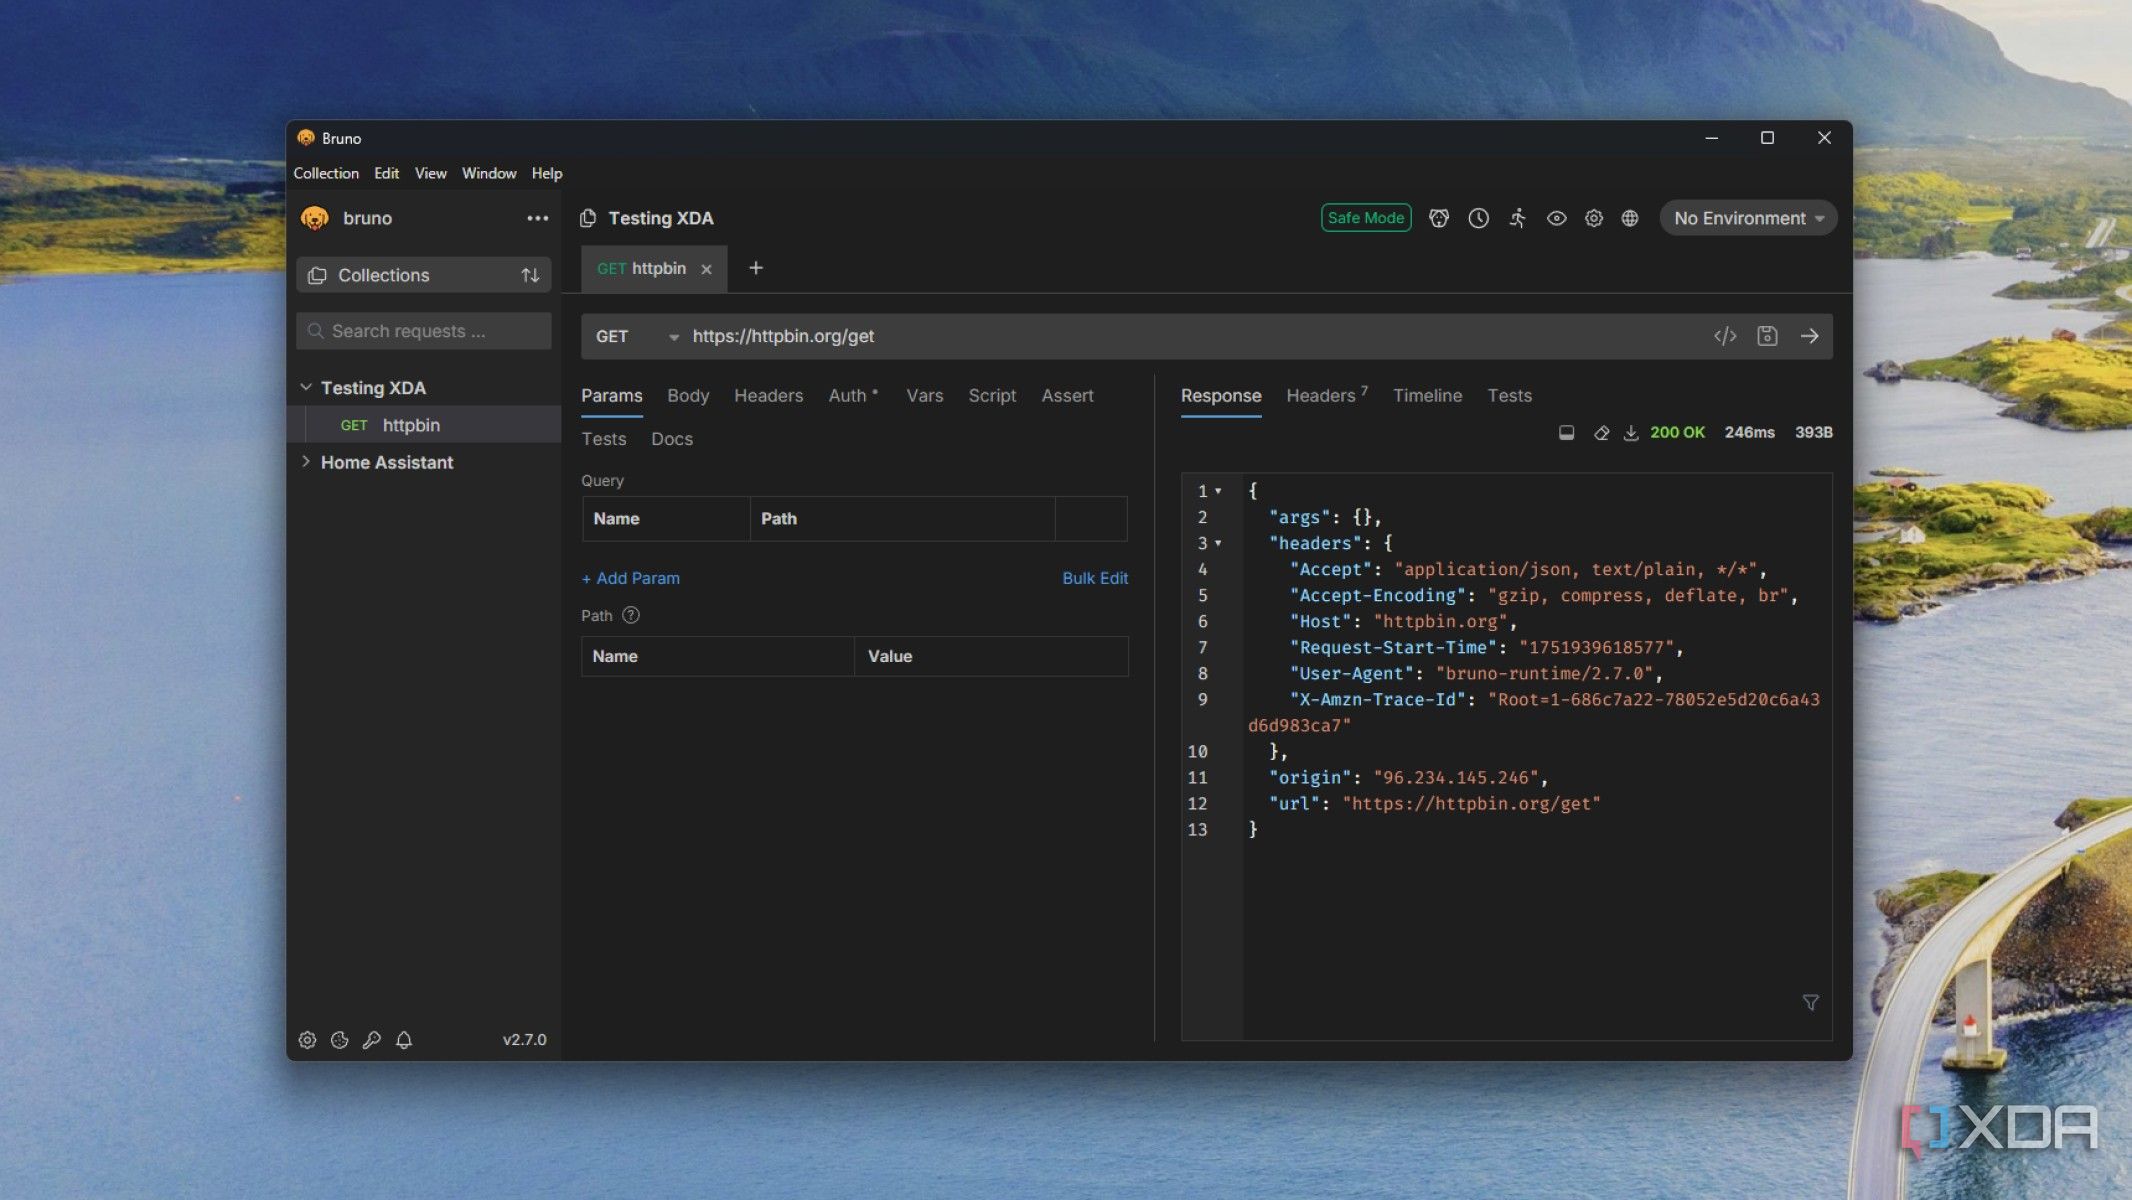Toggle the eye variables icon in toolbar
The width and height of the screenshot is (2132, 1200).
pyautogui.click(x=1556, y=218)
